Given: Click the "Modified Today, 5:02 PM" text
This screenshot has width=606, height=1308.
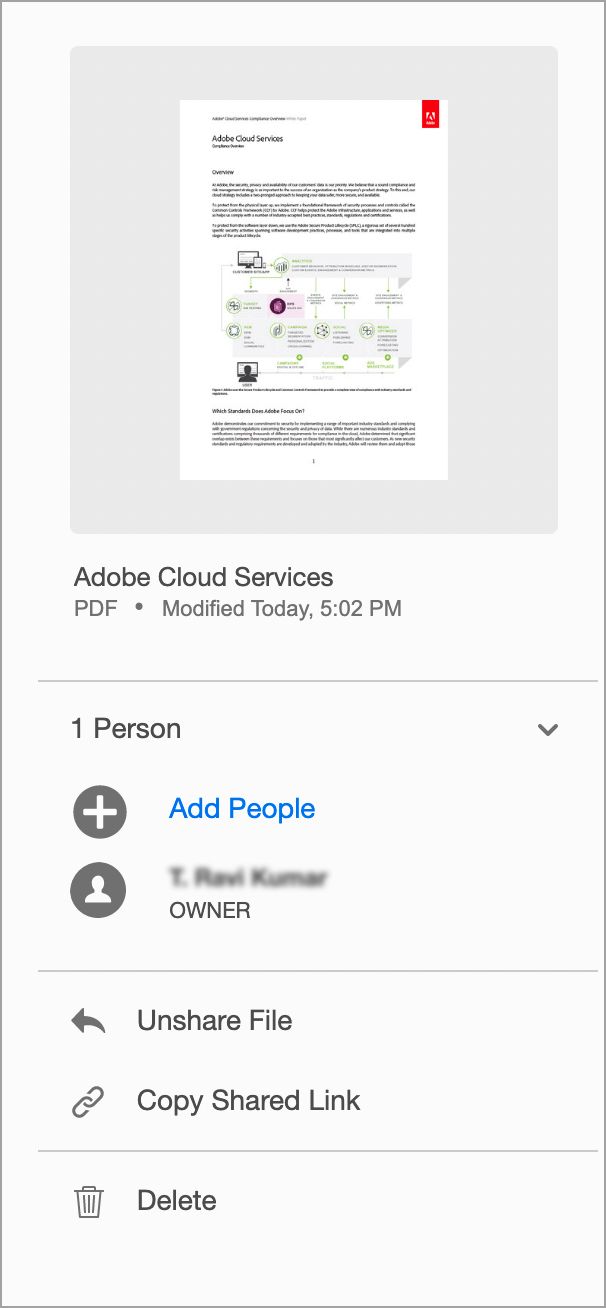Looking at the screenshot, I should pos(281,608).
